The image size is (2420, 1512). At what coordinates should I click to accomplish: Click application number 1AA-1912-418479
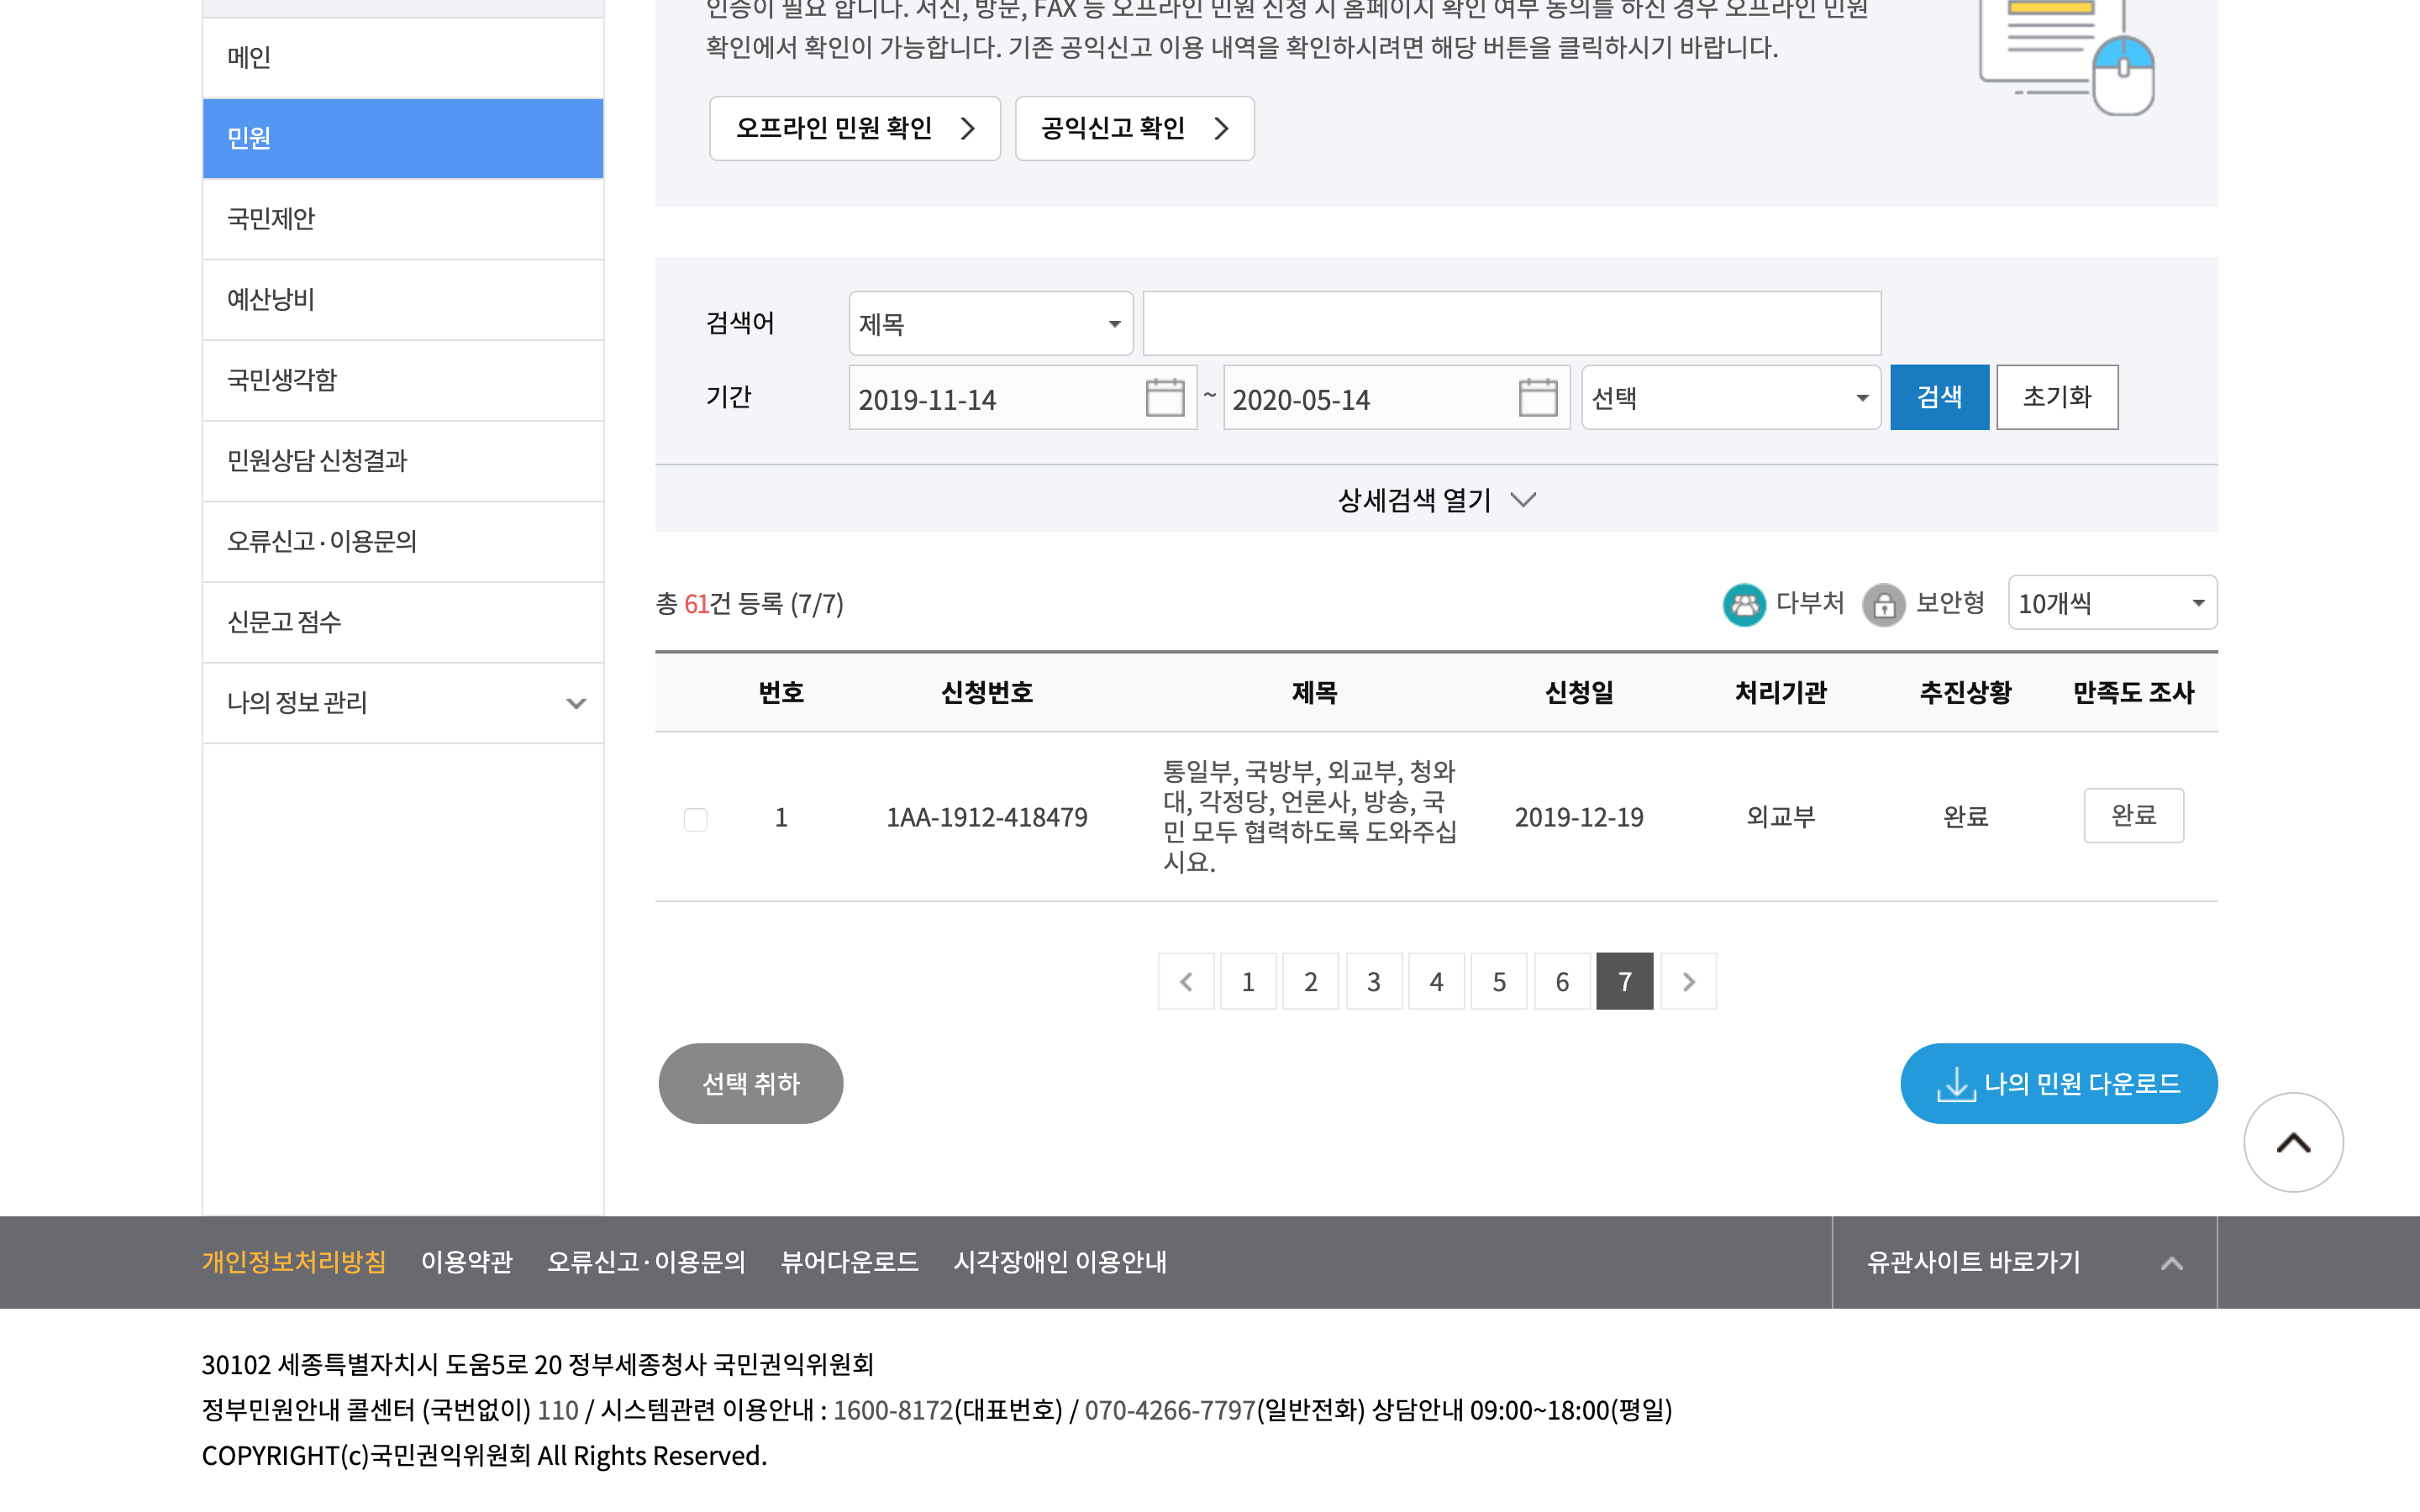tap(987, 817)
